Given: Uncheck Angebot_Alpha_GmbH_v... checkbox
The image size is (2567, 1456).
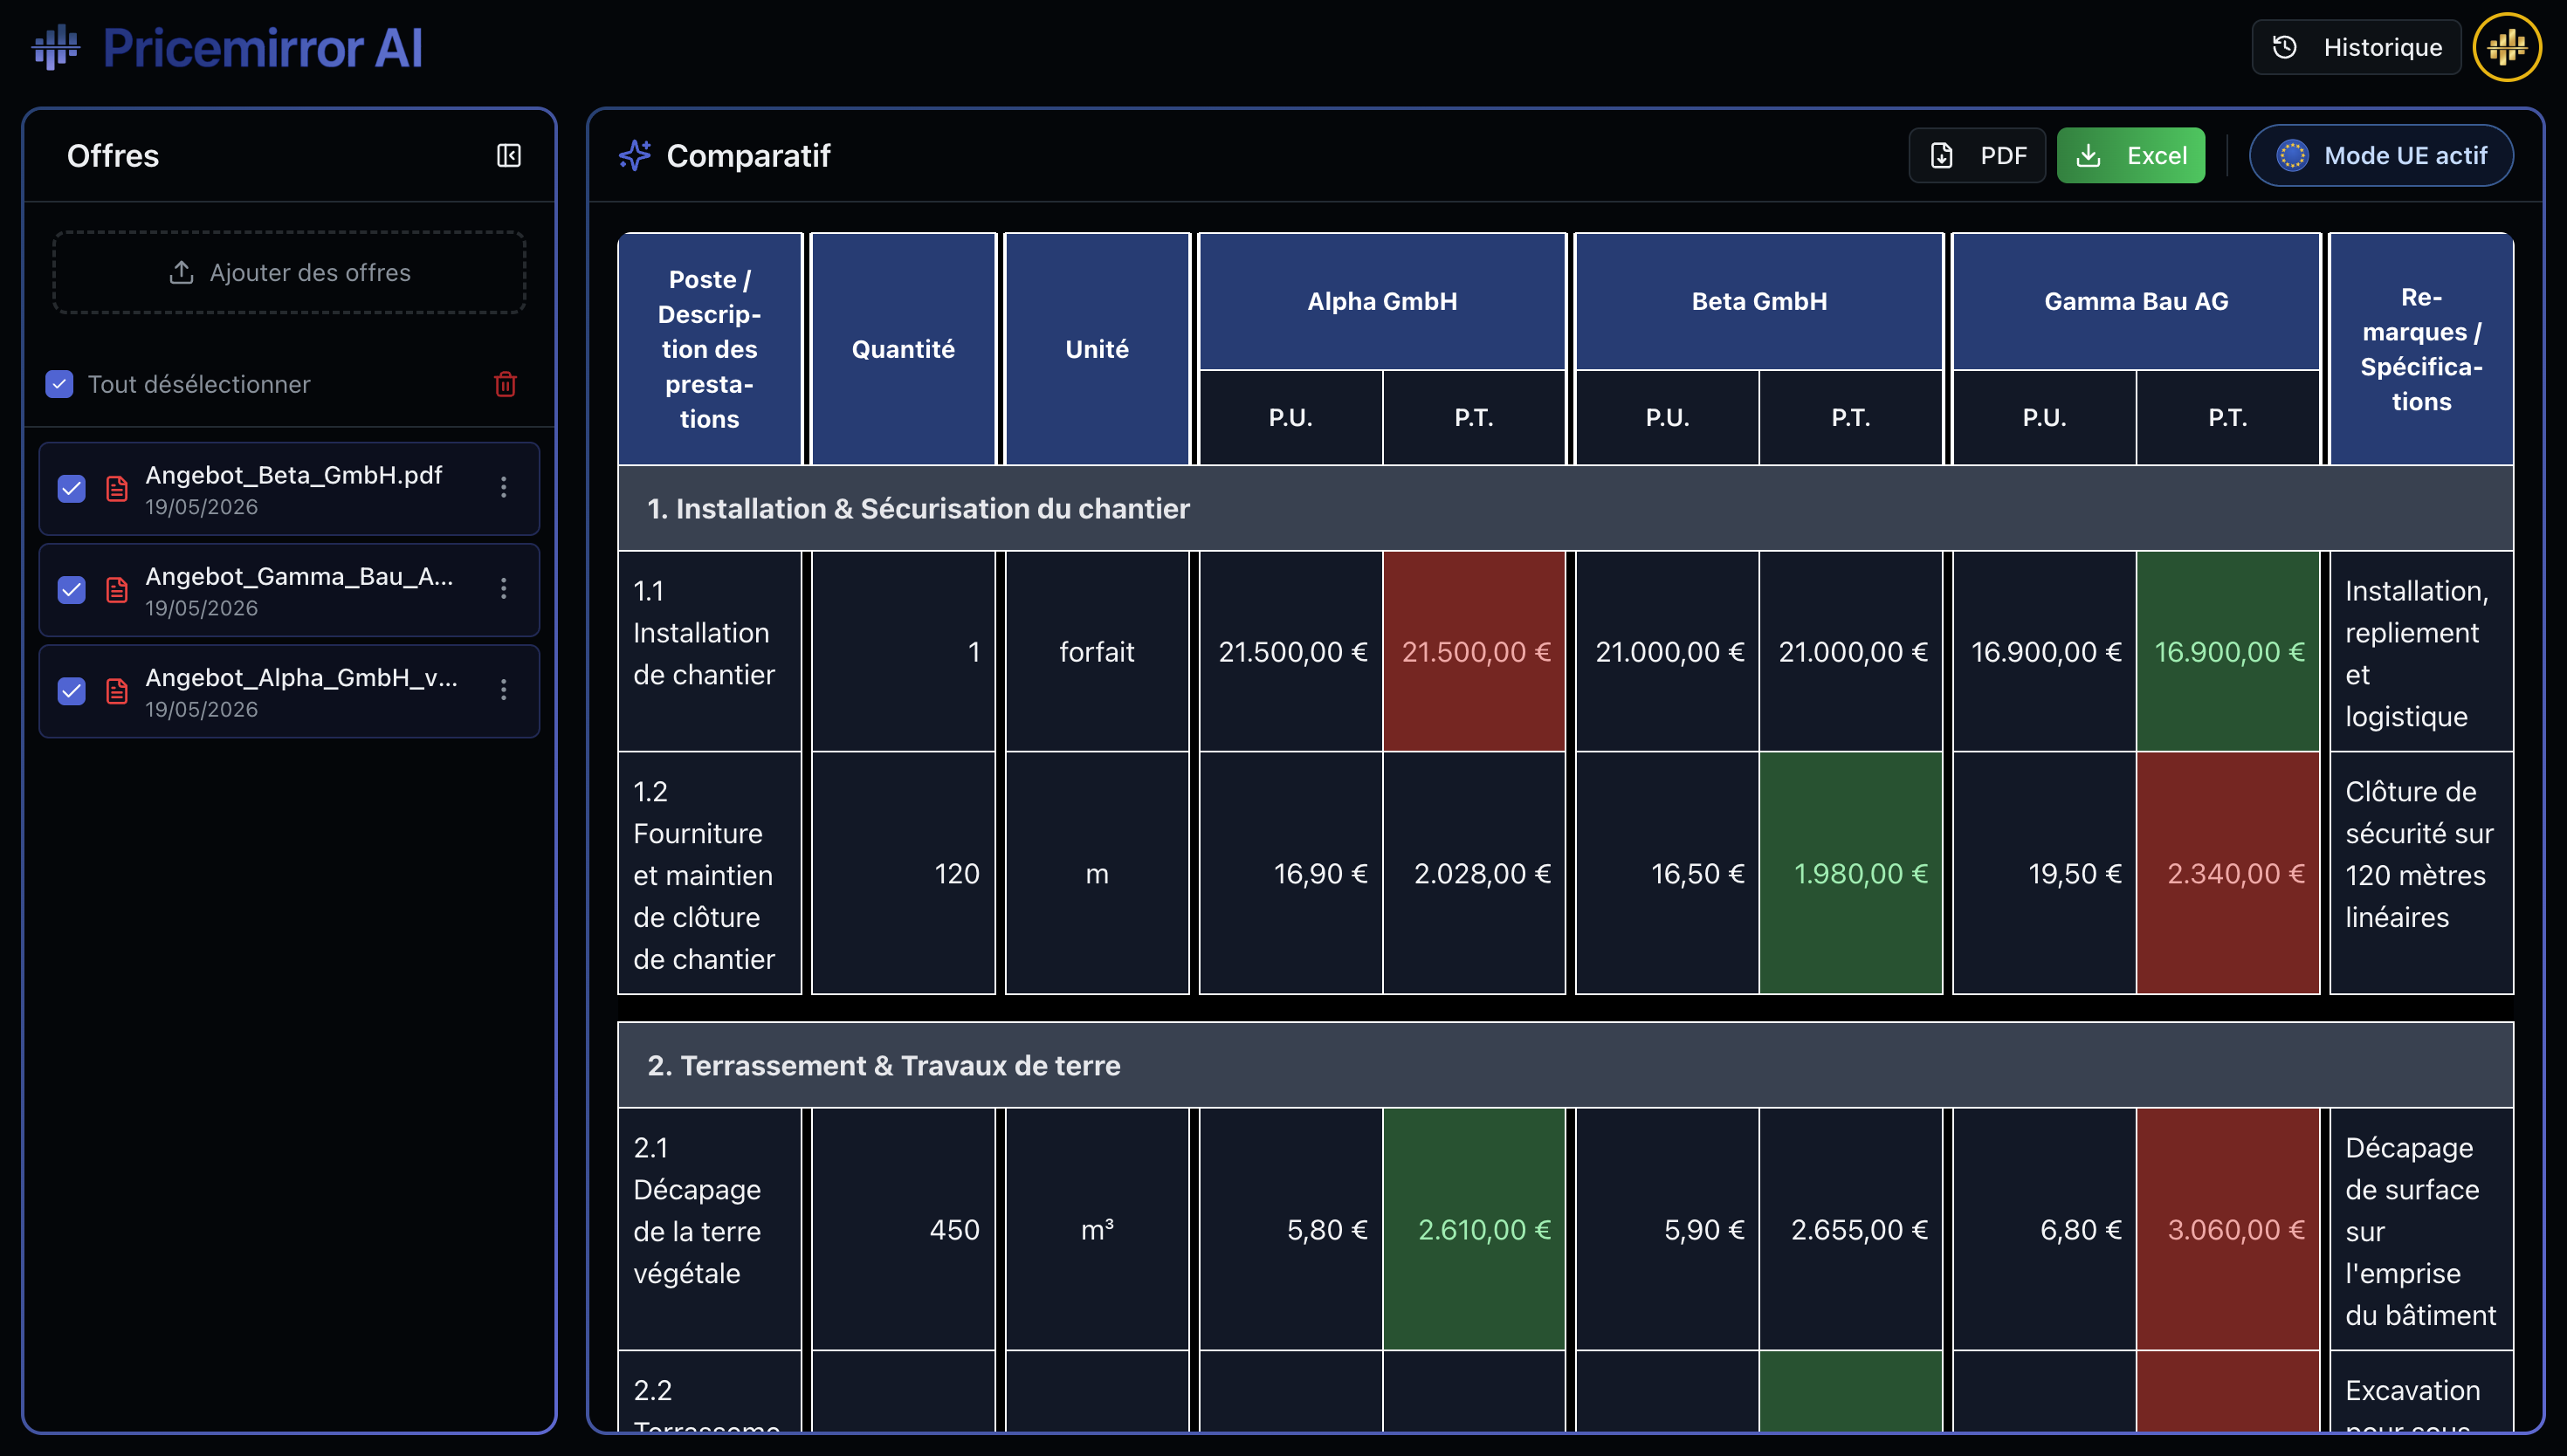Looking at the screenshot, I should tap(72, 691).
